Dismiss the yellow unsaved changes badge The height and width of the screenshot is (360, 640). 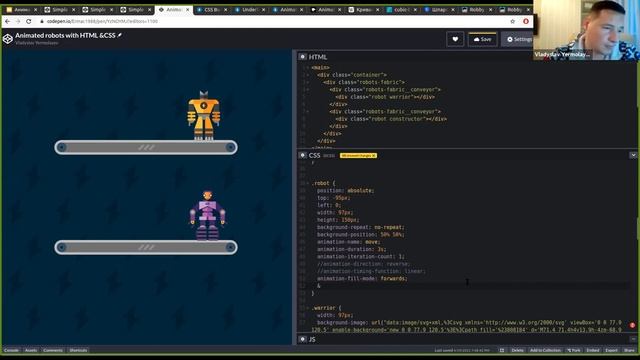click(373, 156)
